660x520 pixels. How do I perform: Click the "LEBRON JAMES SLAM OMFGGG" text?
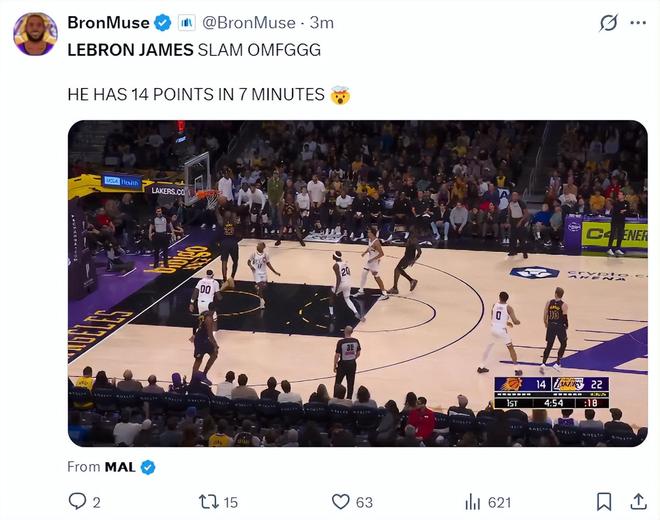pyautogui.click(x=194, y=49)
